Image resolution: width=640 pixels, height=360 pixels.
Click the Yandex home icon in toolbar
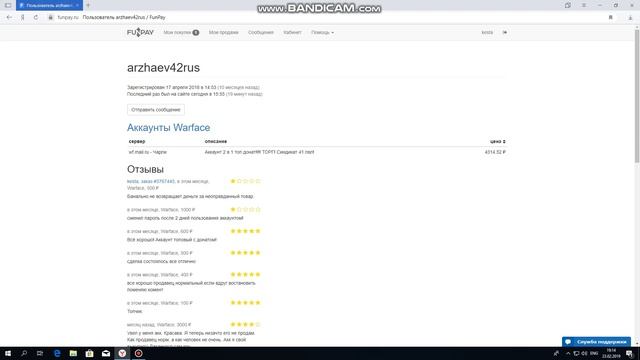pos(22,17)
